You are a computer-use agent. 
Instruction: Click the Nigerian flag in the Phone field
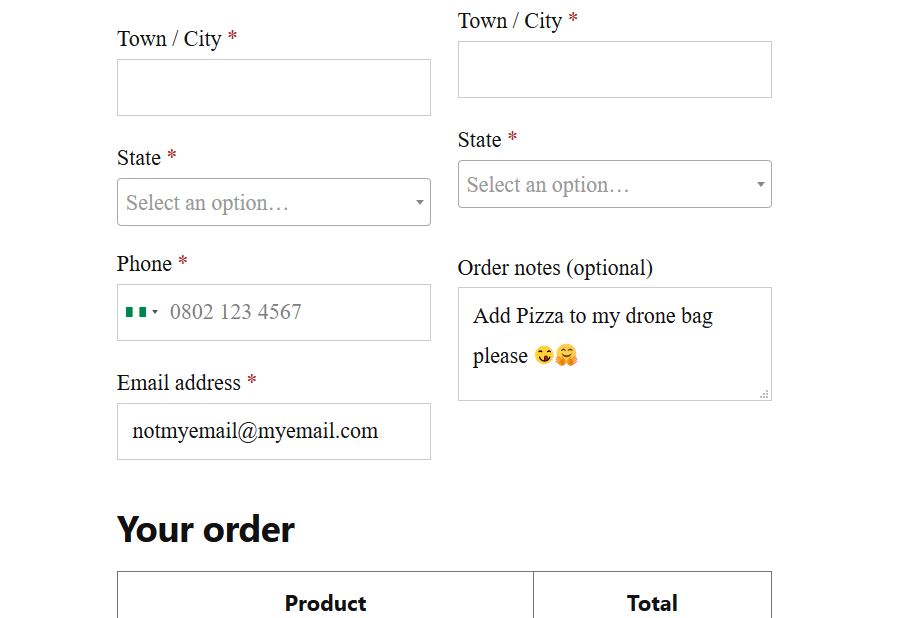point(136,312)
